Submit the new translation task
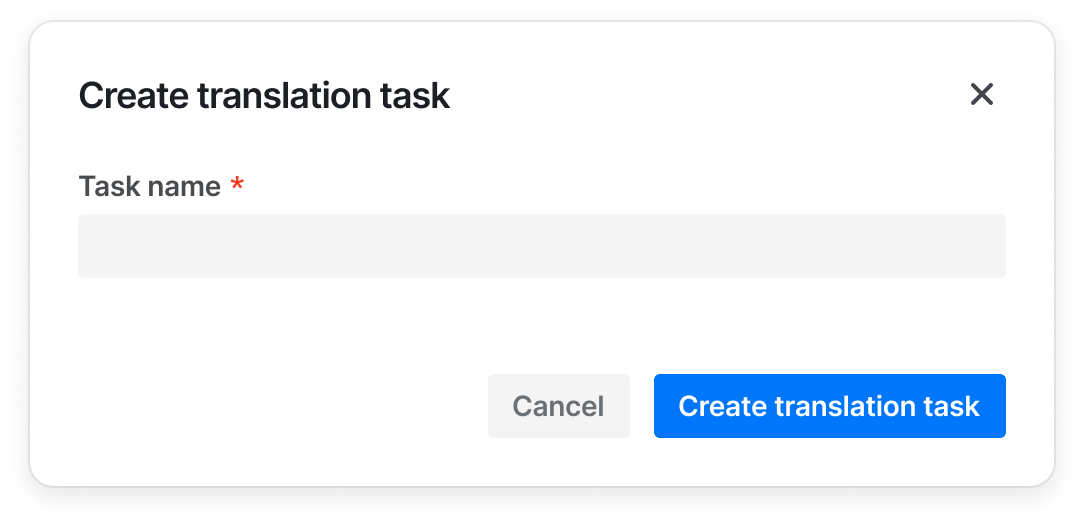 point(830,406)
